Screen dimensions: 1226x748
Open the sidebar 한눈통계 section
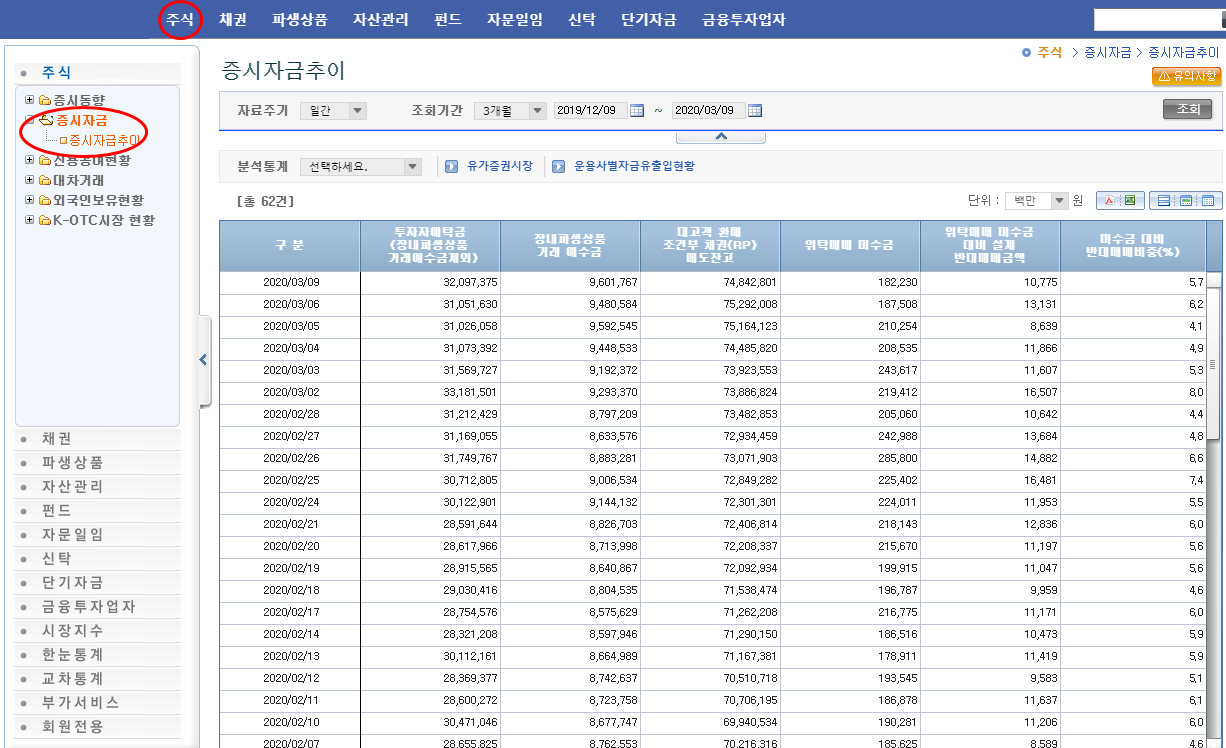pos(98,655)
